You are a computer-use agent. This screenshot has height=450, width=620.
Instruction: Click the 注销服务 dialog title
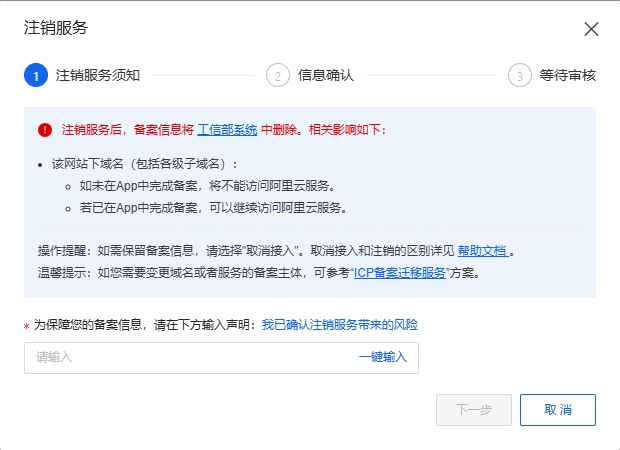tap(56, 28)
